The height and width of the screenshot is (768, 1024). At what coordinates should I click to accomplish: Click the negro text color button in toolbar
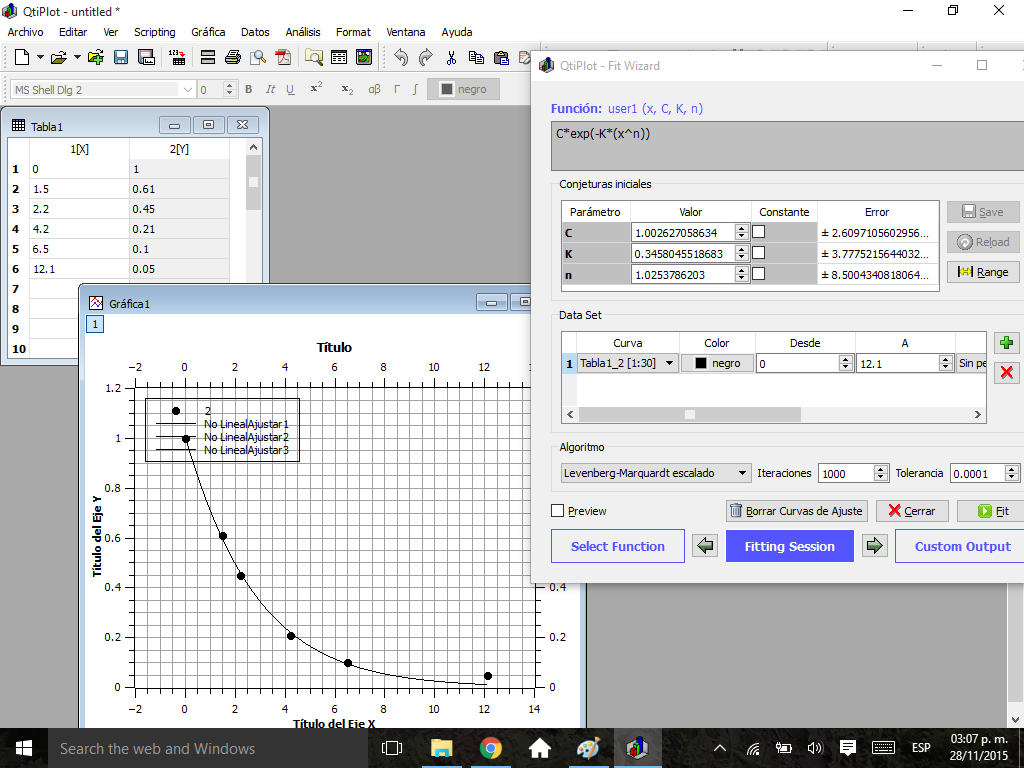[463, 89]
